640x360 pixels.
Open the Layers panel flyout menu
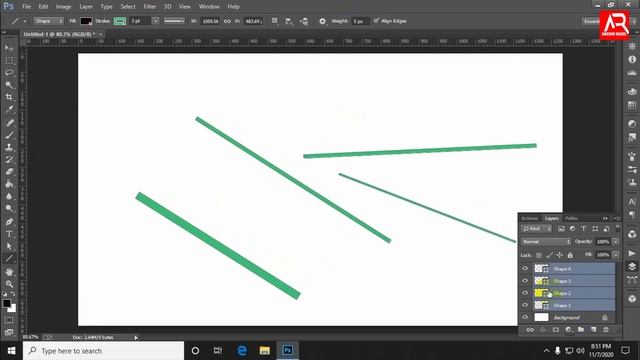[x=617, y=218]
